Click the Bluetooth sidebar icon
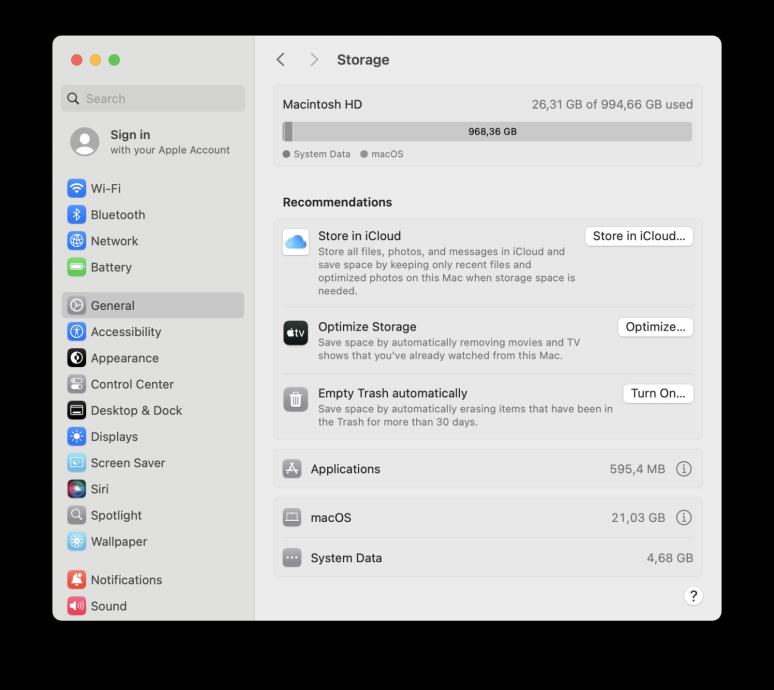Viewport: 774px width, 690px height. (77, 214)
